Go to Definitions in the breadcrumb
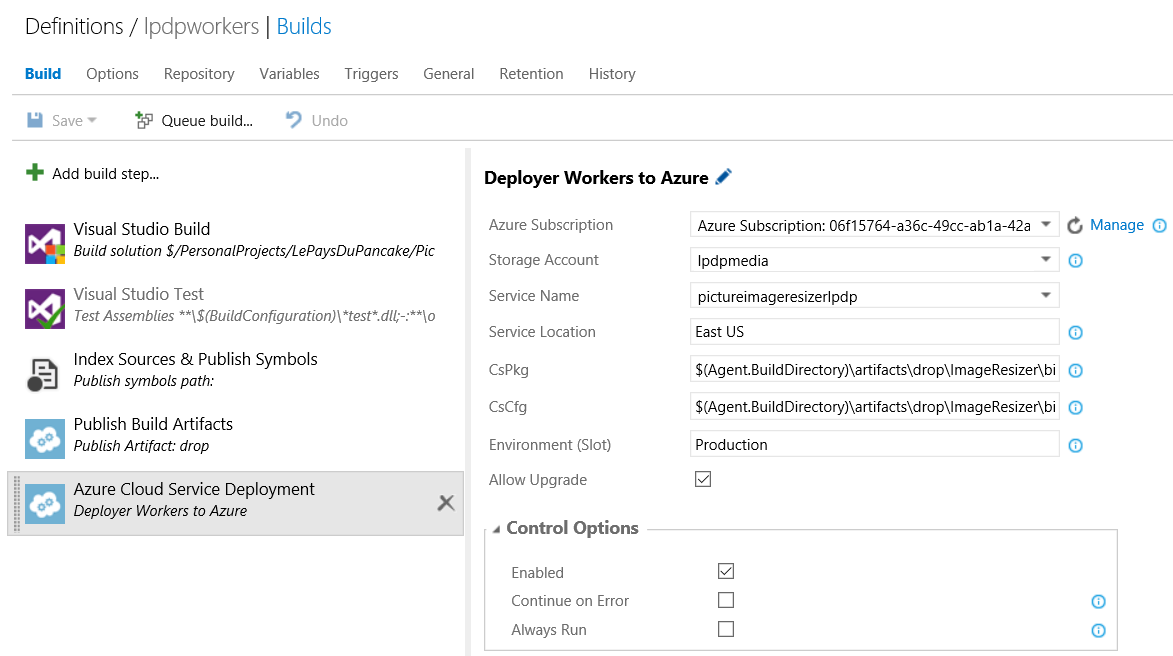Viewport: 1173px width, 656px height. [74, 26]
